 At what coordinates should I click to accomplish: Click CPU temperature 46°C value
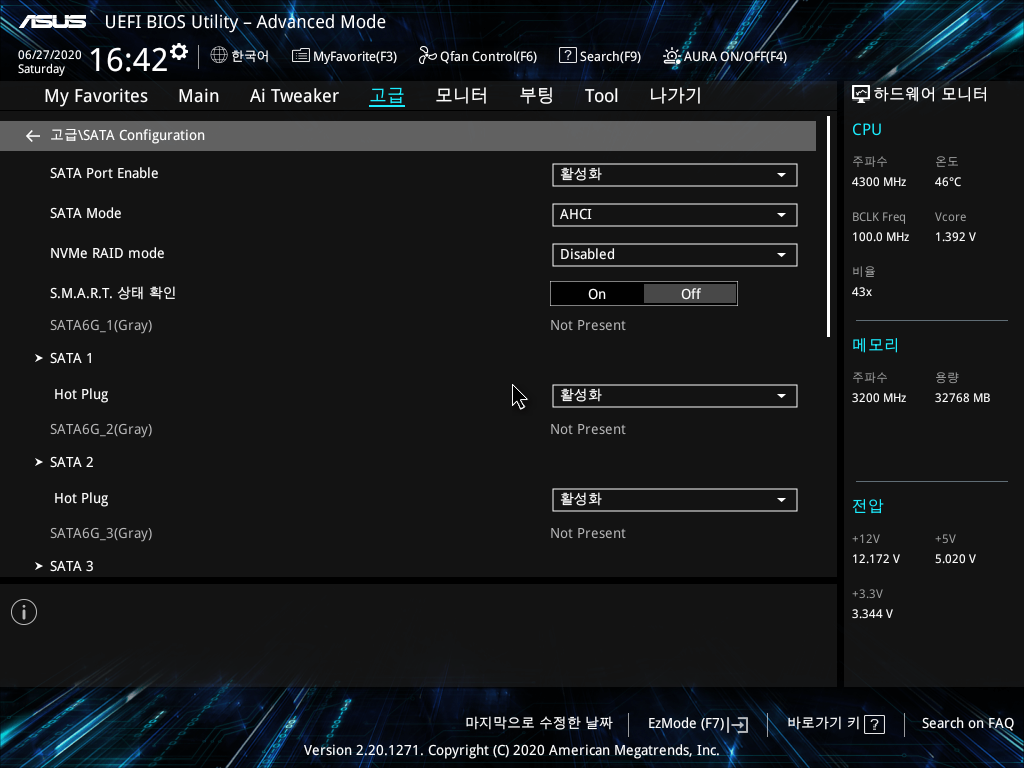point(948,182)
